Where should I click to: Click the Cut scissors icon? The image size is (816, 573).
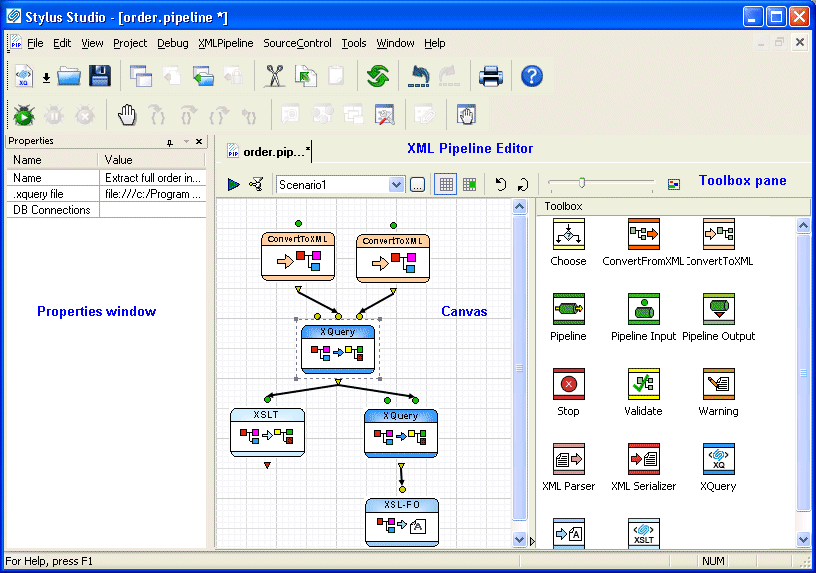275,76
